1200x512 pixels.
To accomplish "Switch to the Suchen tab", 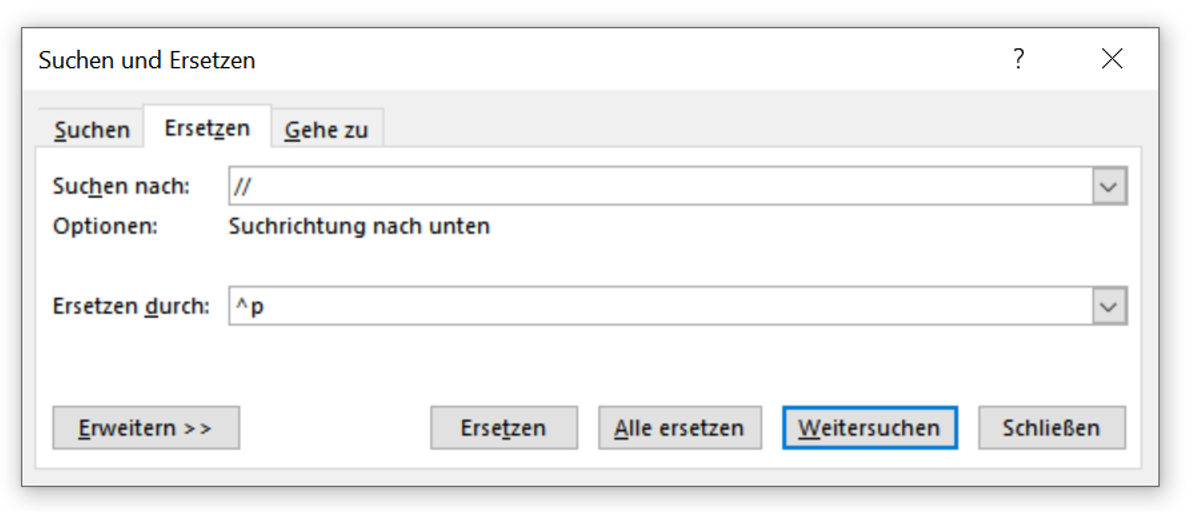I will pyautogui.click(x=92, y=130).
